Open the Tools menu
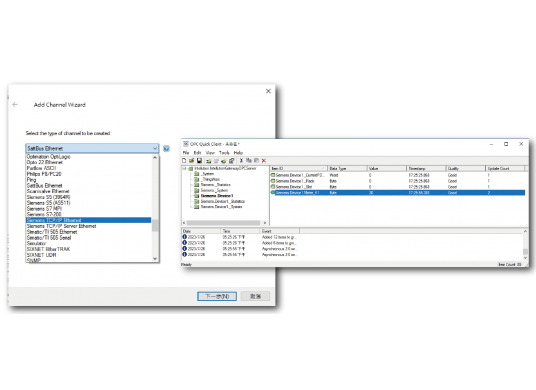The image size is (536, 390). tap(224, 153)
